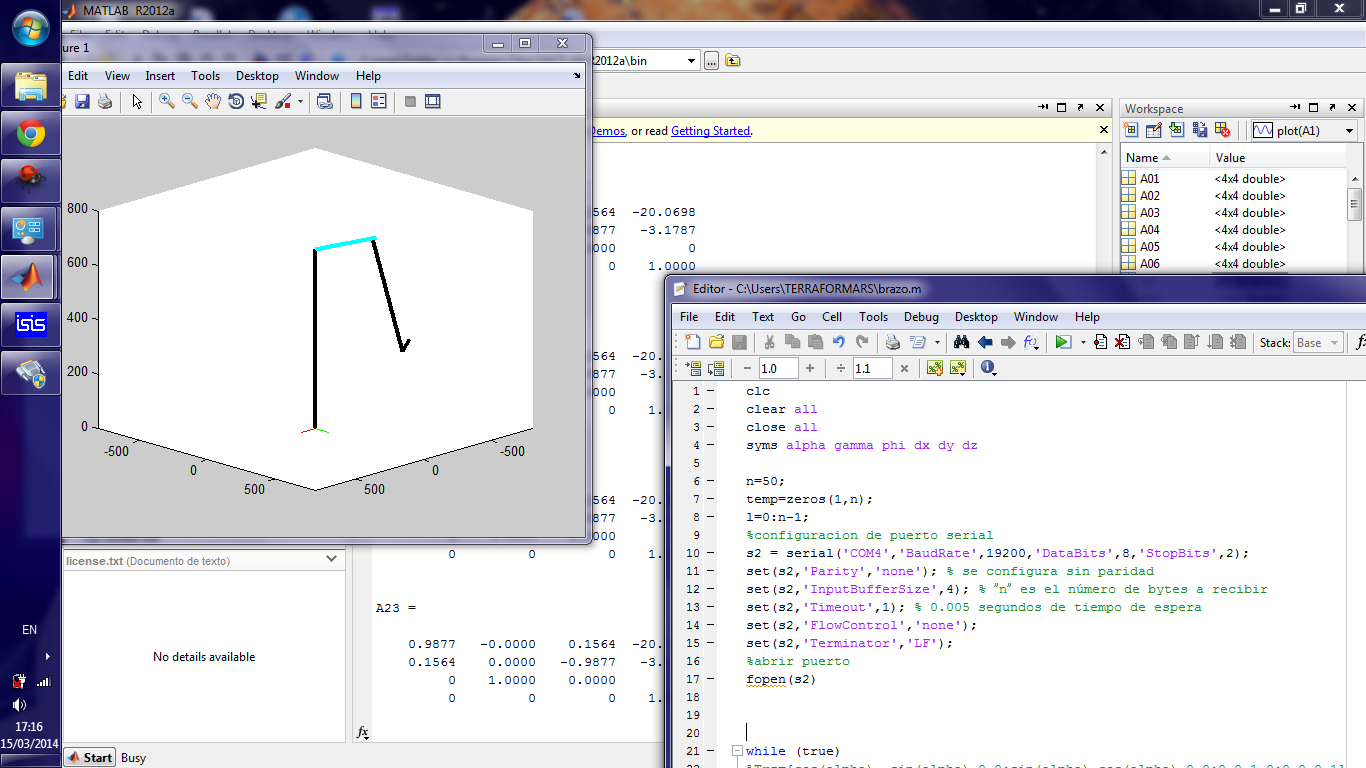The image size is (1366, 768).
Task: Insert a colorbar into the figure
Action: (x=355, y=101)
